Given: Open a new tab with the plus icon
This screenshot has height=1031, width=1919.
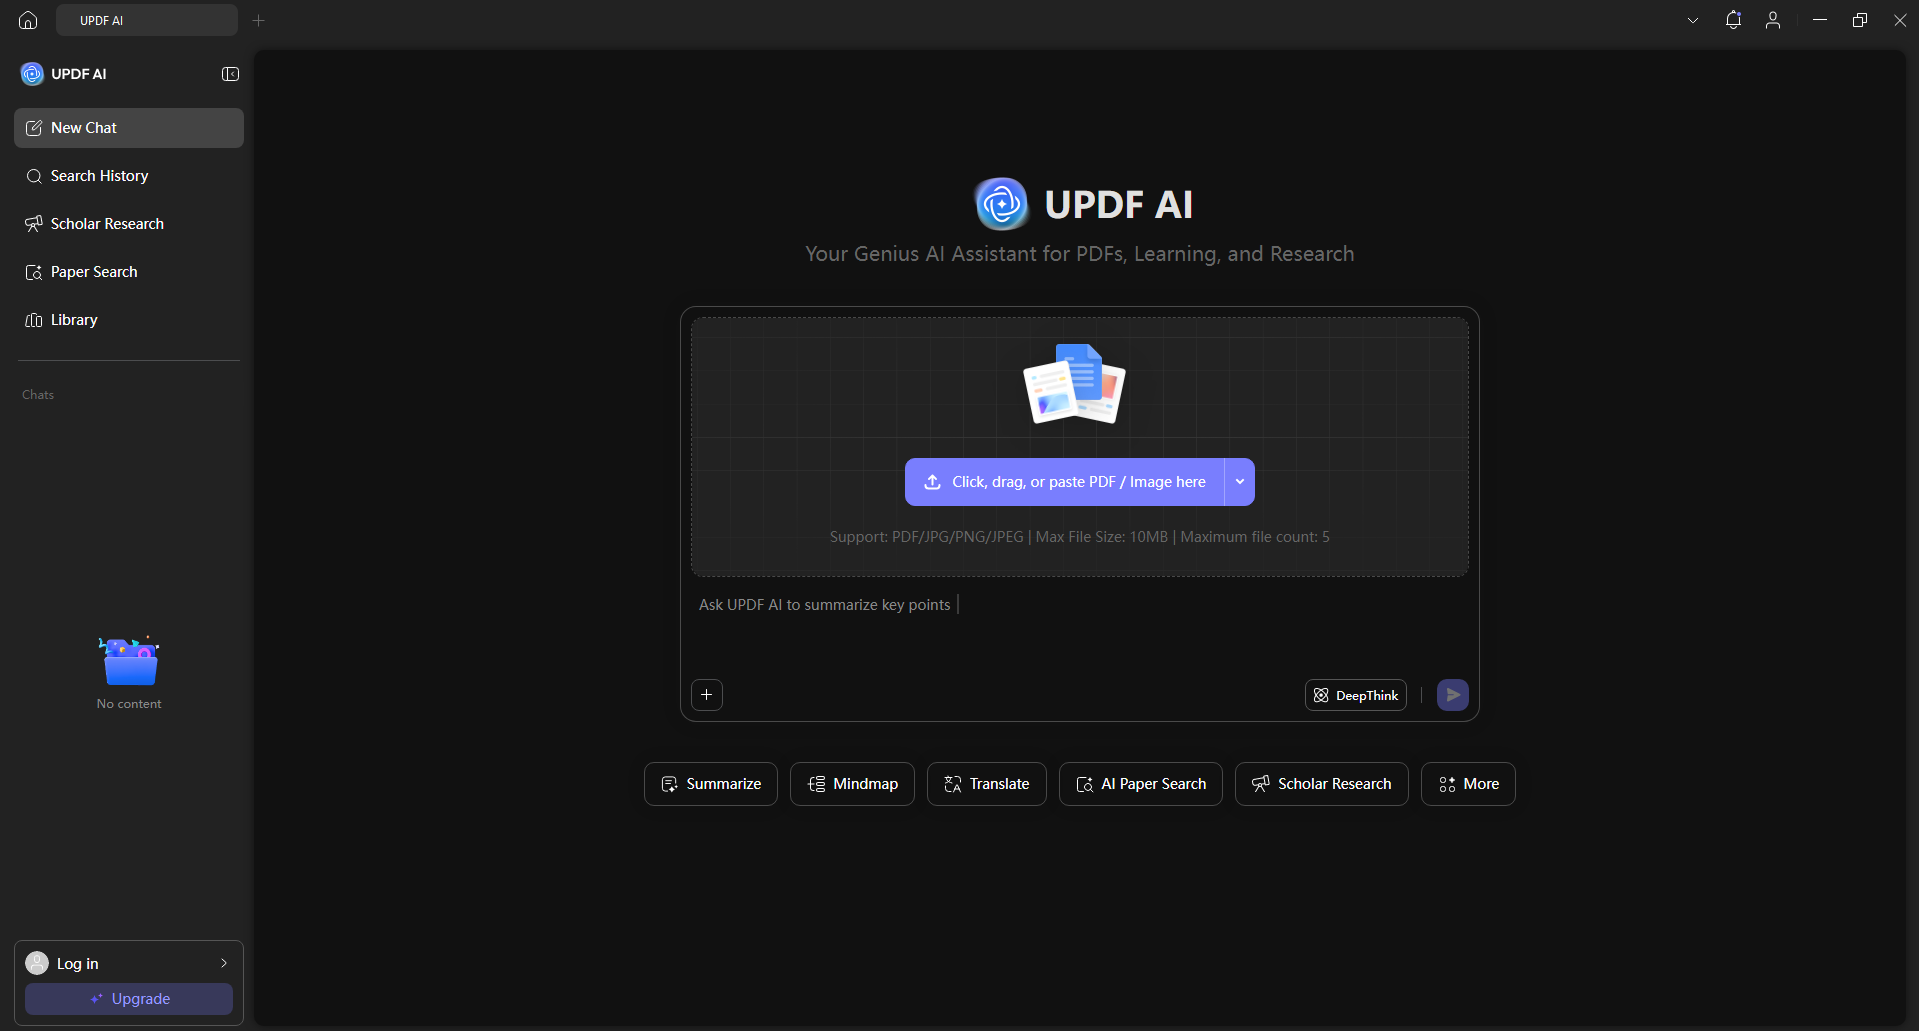Looking at the screenshot, I should 259,20.
